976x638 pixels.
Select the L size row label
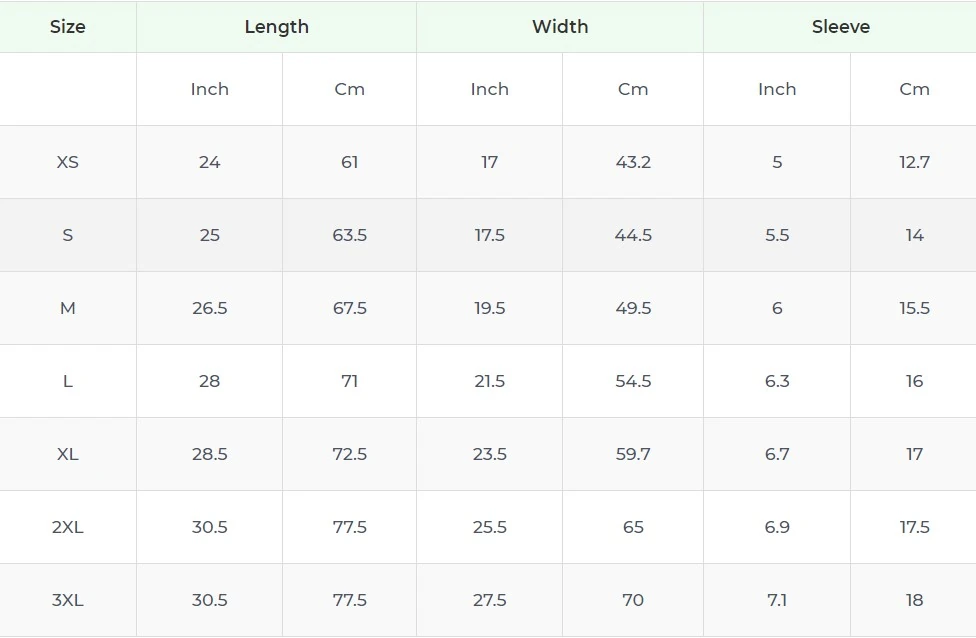(67, 381)
